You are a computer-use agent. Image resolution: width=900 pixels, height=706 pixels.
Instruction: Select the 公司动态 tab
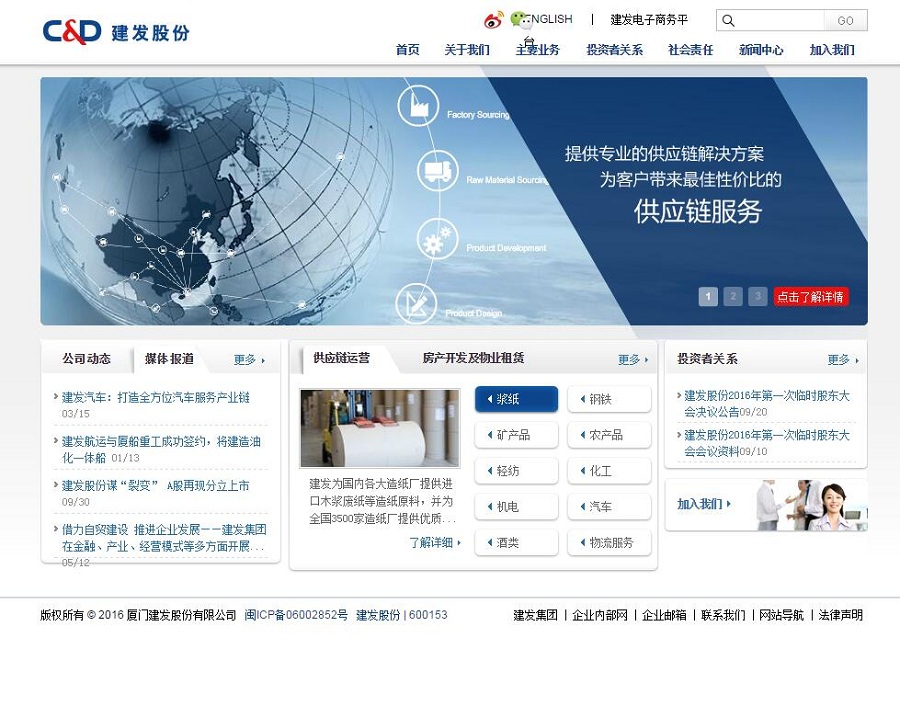pos(87,359)
